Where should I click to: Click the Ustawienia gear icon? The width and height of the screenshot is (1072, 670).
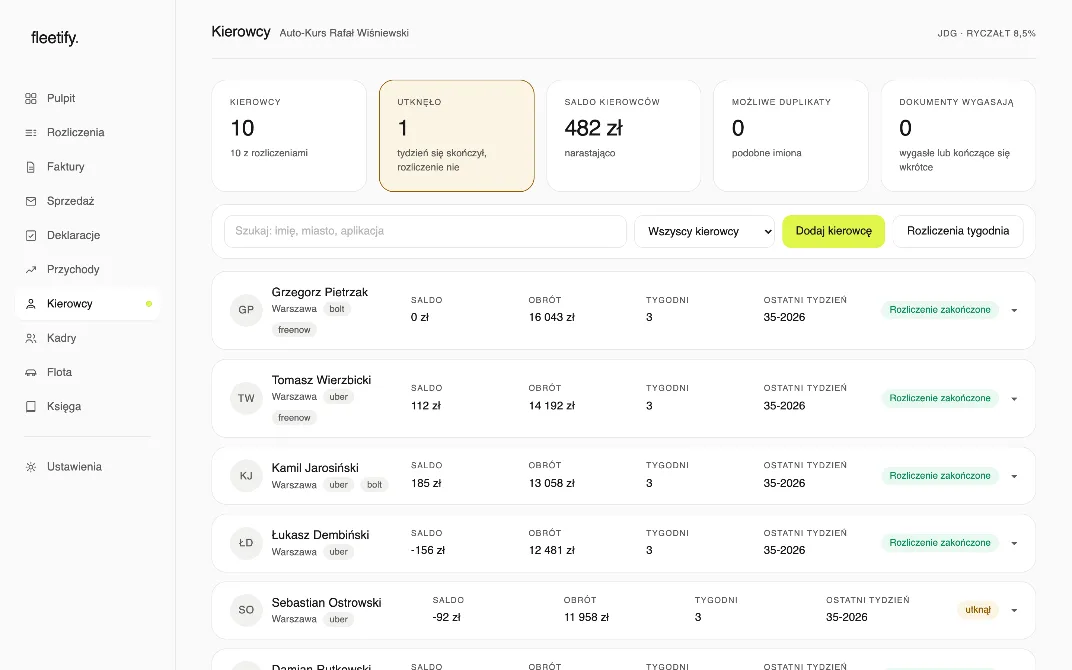pos(31,467)
